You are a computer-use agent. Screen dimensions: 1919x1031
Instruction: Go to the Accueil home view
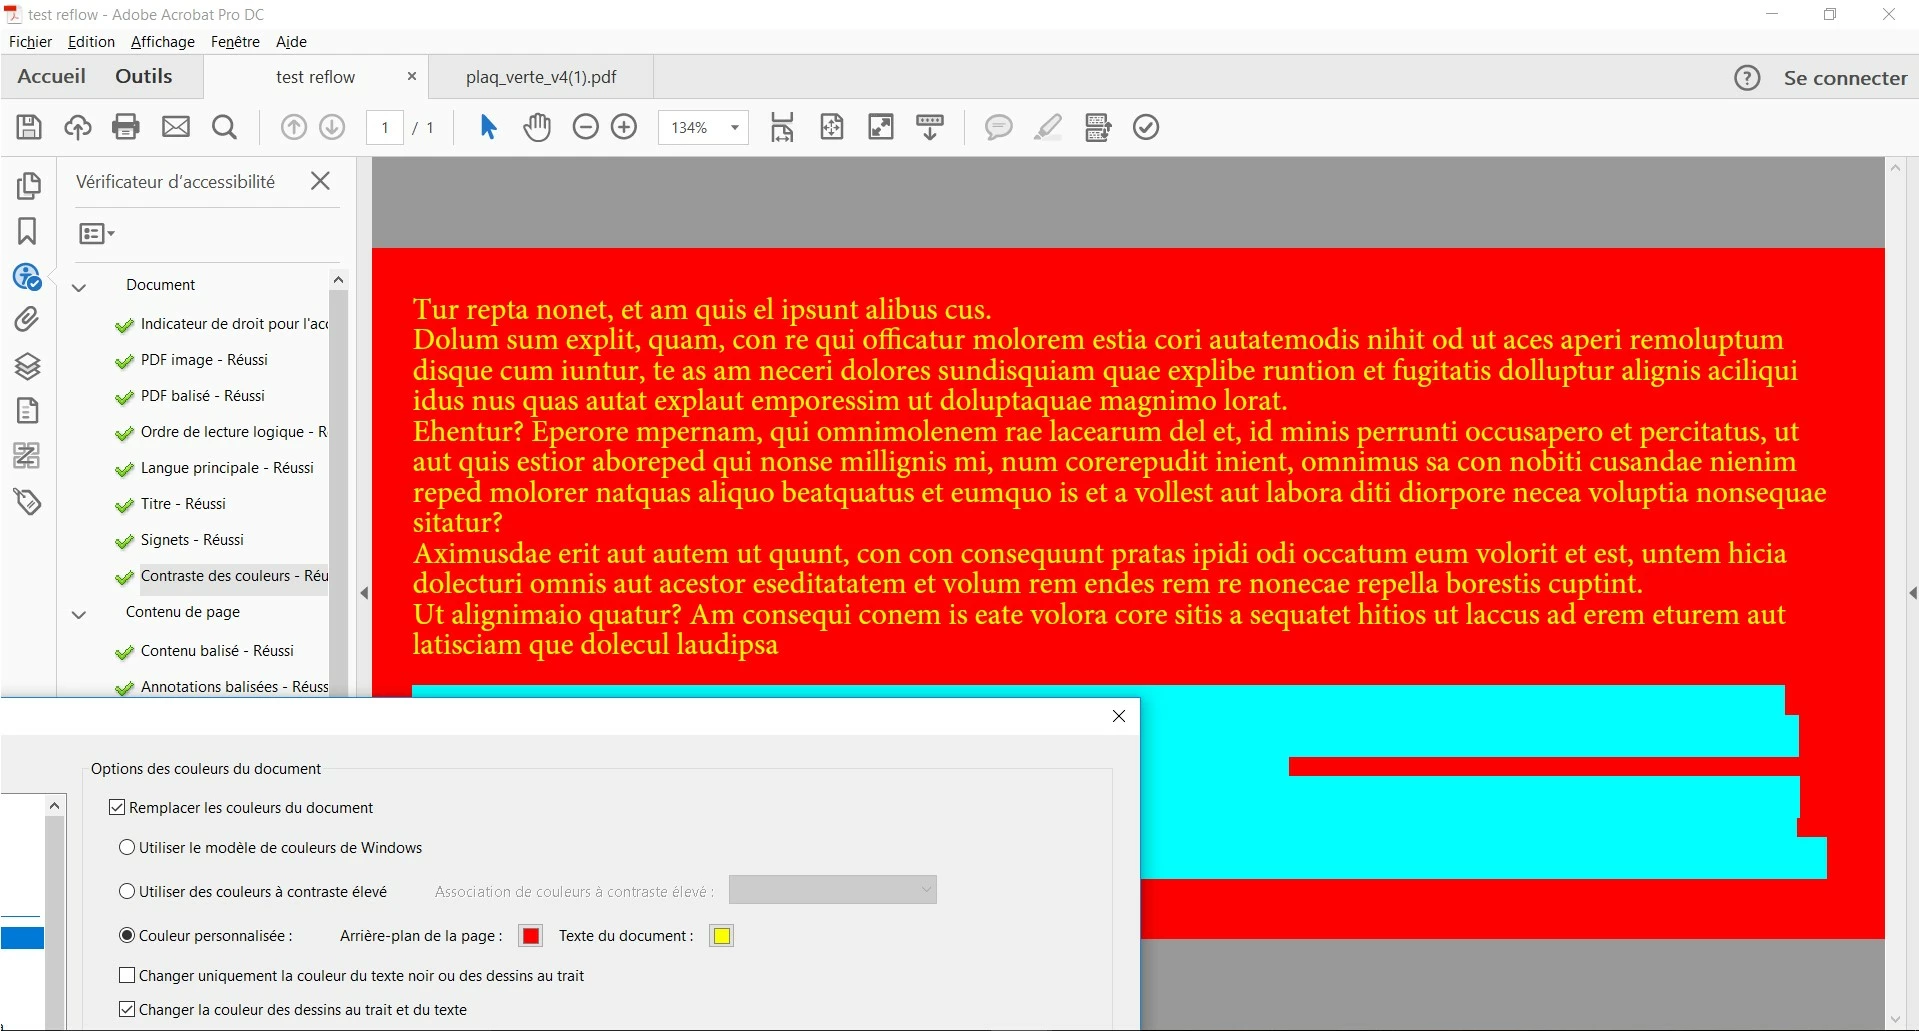tap(51, 76)
